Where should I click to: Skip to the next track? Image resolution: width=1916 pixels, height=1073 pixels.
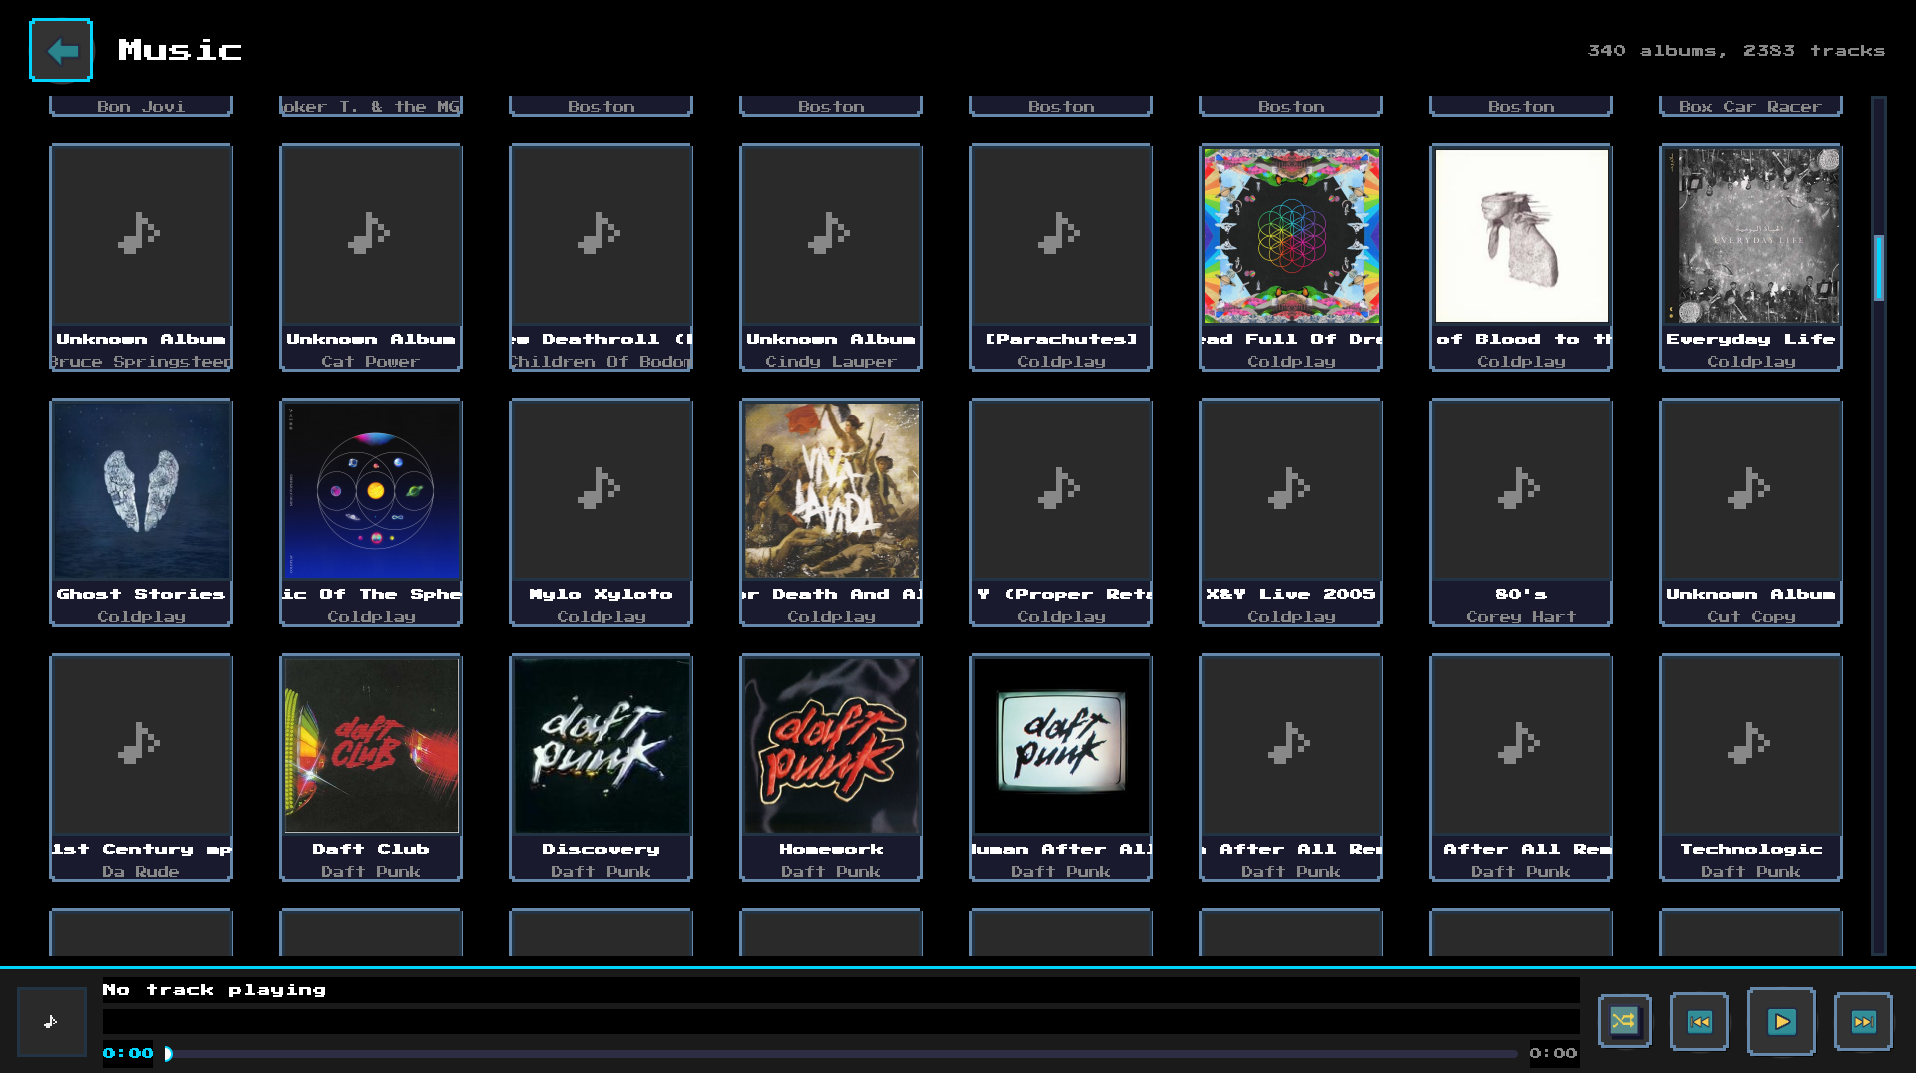click(x=1863, y=1021)
